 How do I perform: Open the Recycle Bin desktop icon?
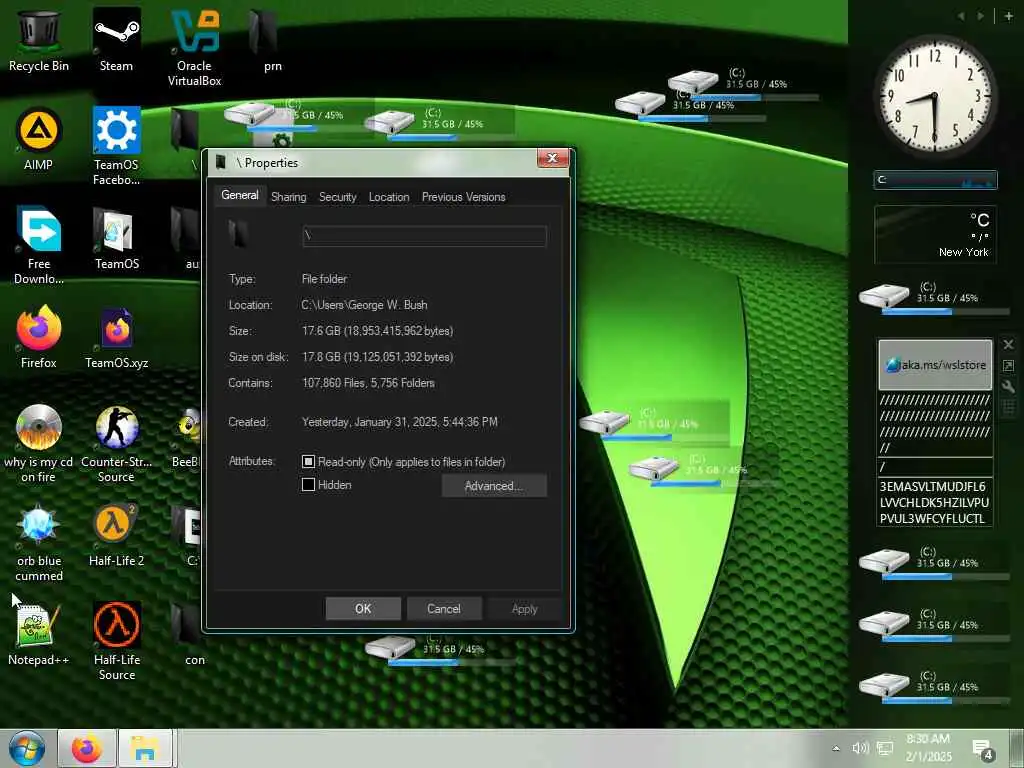tap(39, 40)
